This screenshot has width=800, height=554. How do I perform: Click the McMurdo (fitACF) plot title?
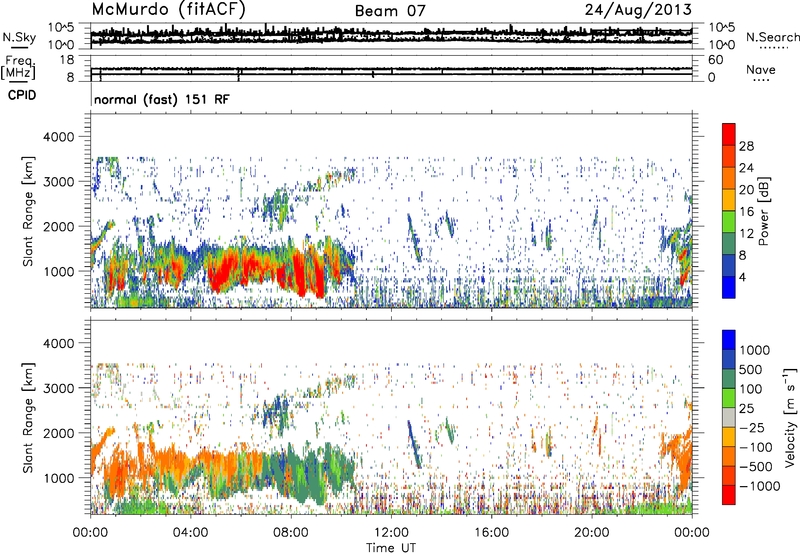pyautogui.click(x=168, y=10)
